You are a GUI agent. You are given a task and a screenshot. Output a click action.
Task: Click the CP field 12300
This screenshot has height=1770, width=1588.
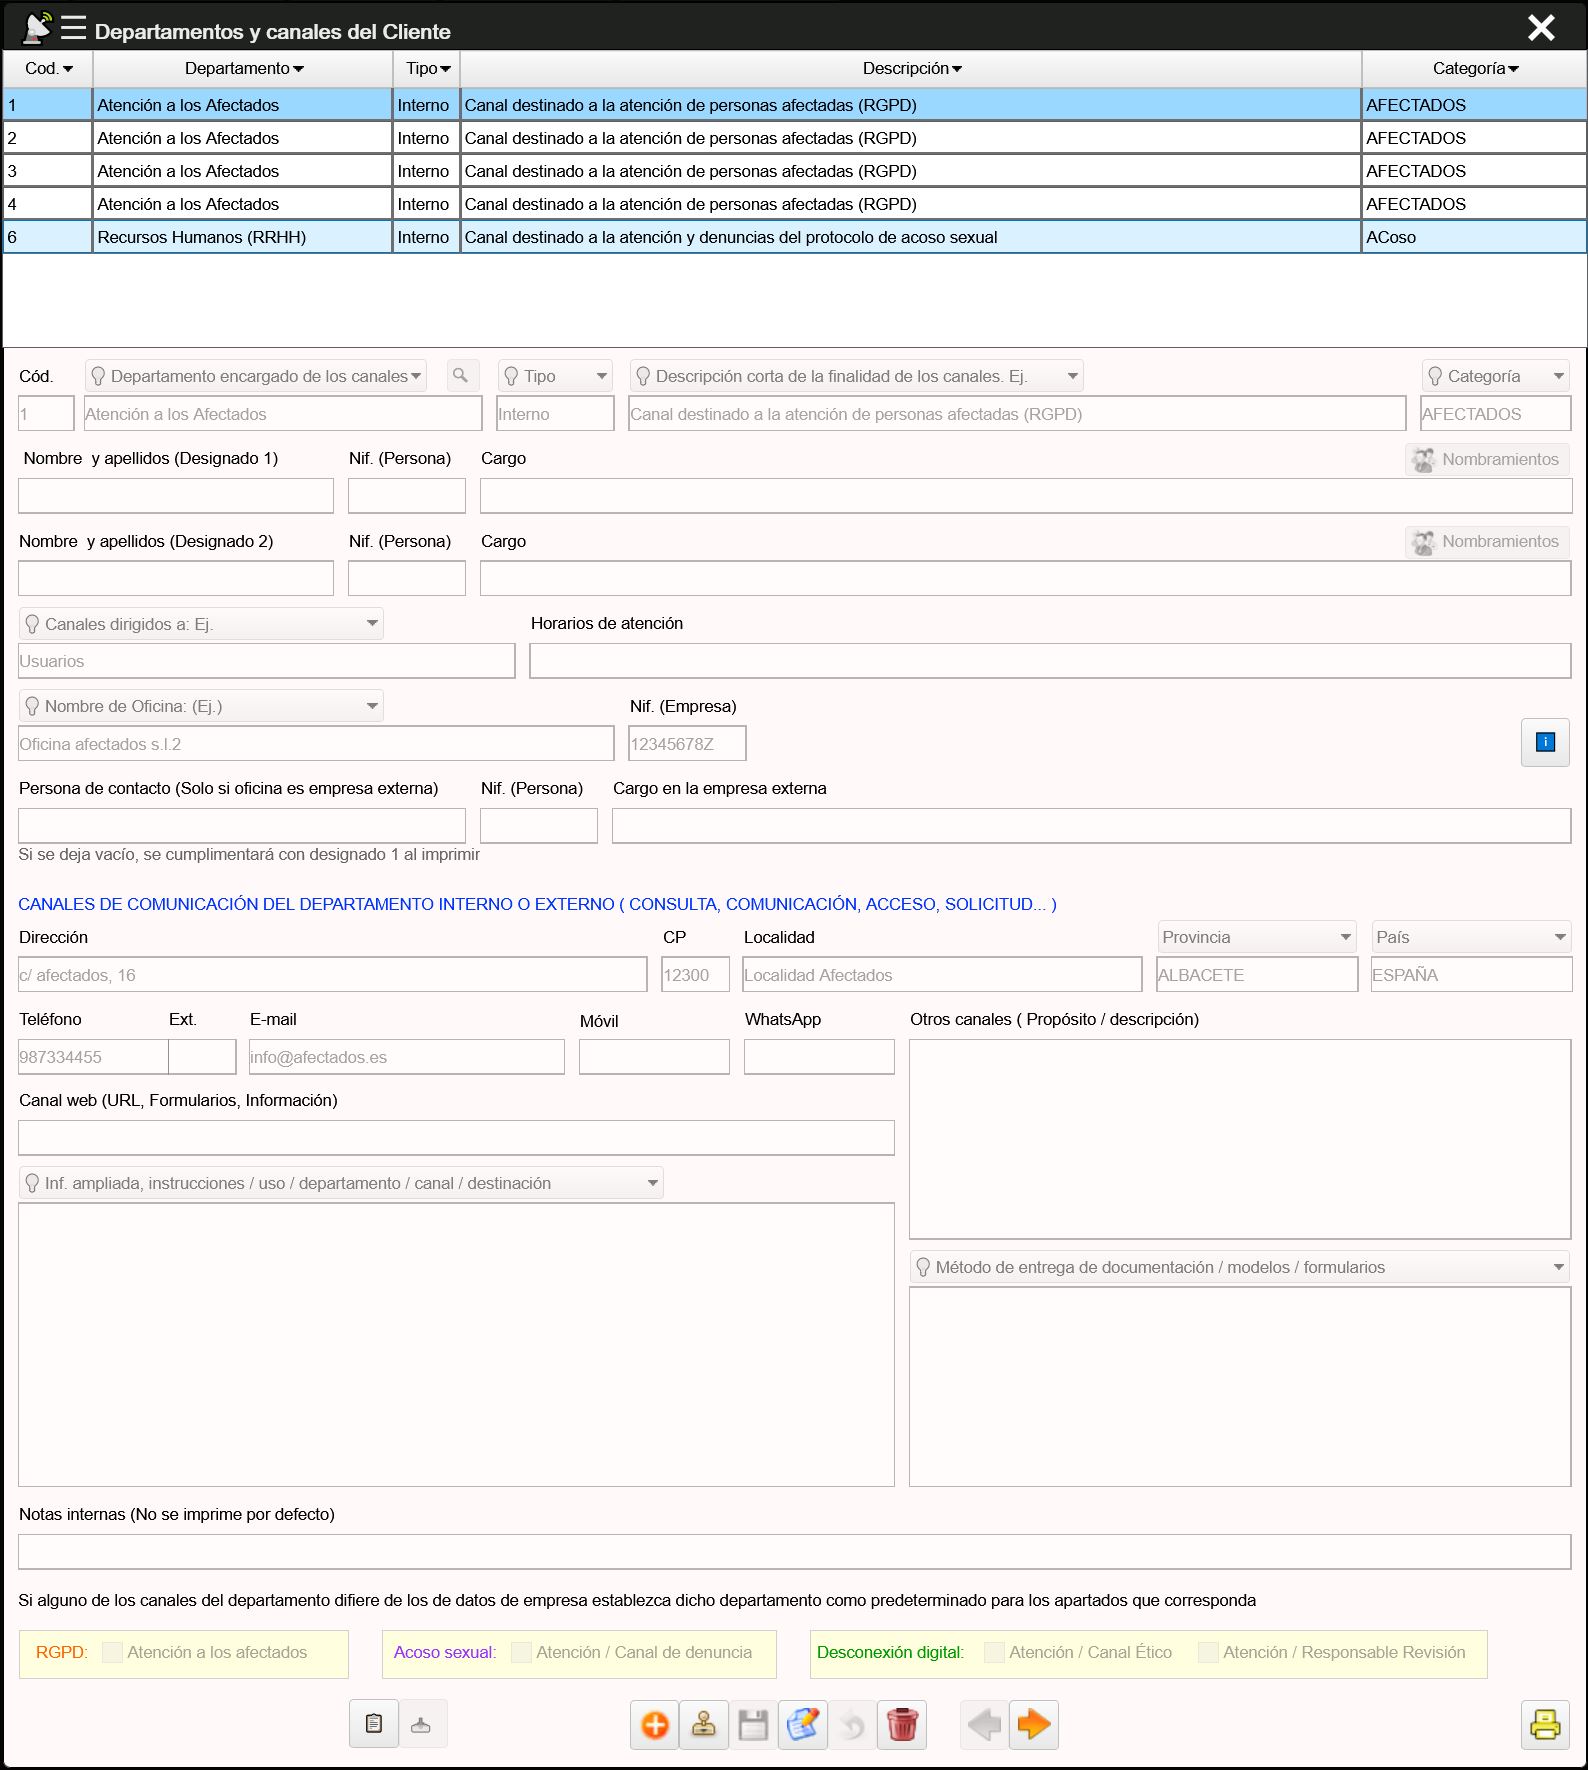point(695,975)
